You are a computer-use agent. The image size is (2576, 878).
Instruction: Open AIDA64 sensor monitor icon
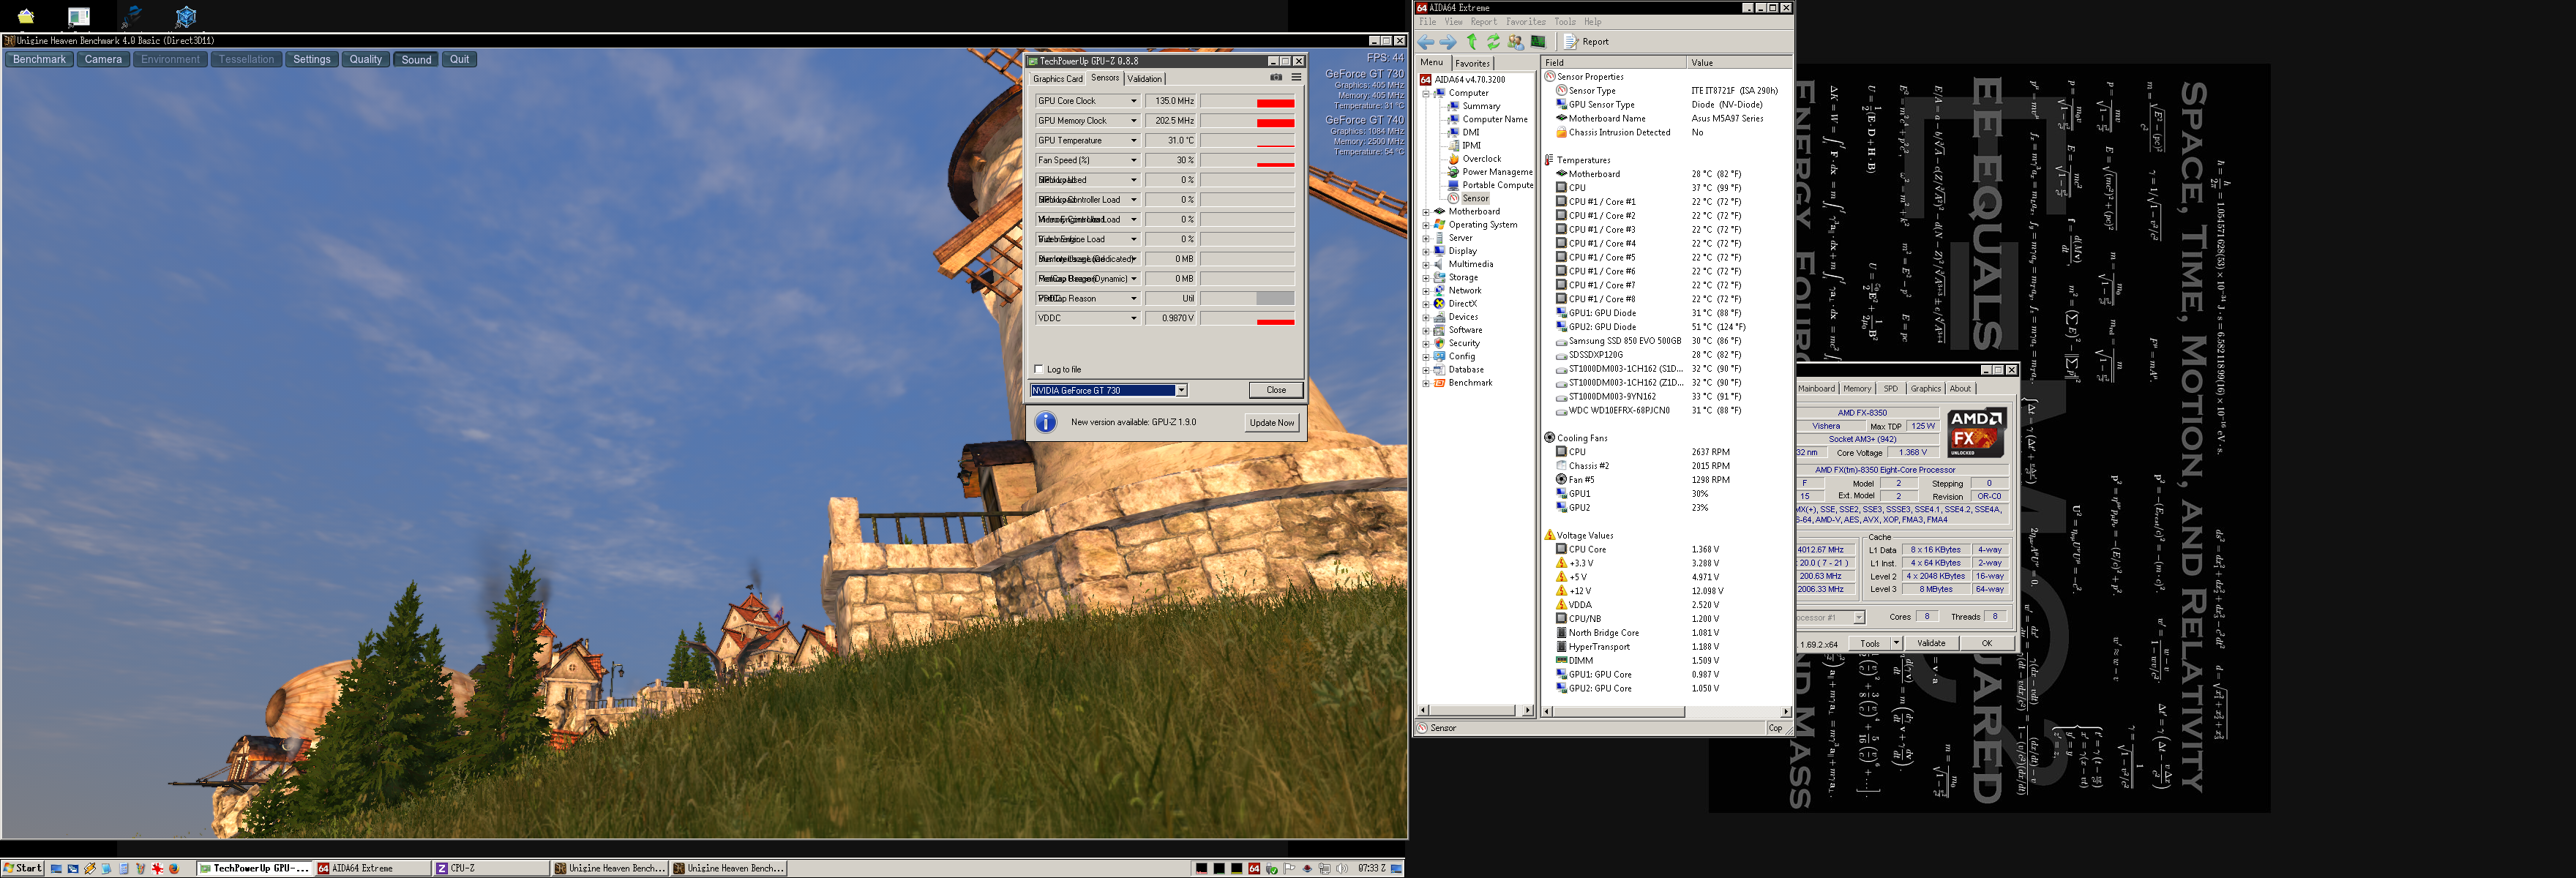coord(1538,42)
